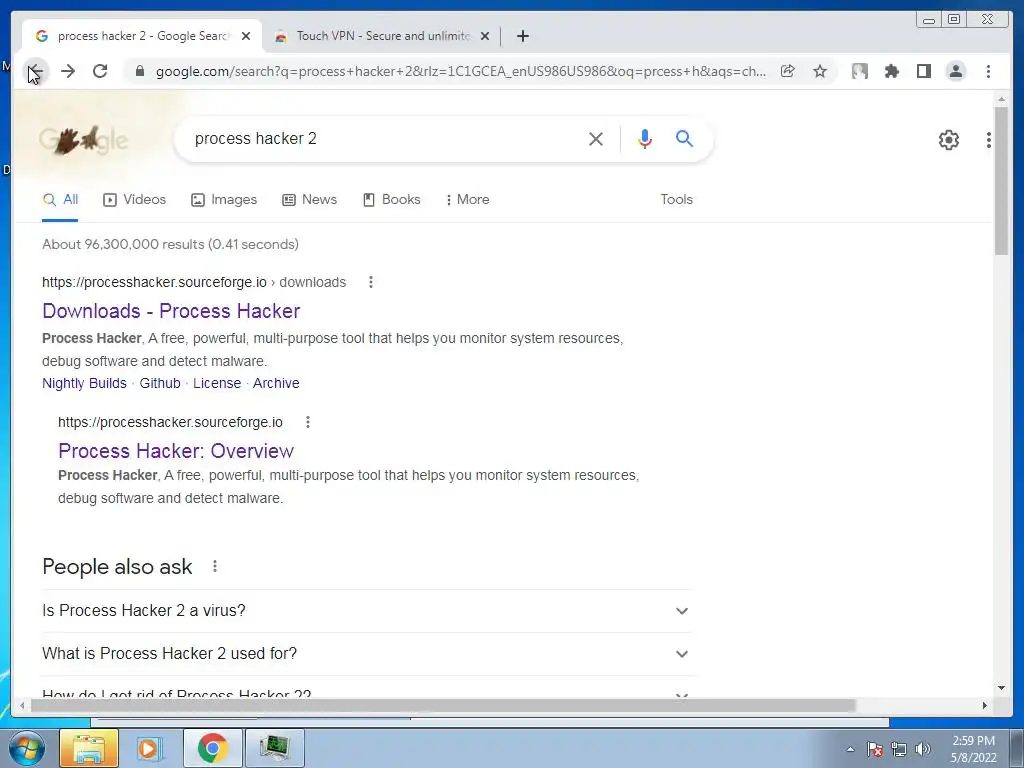This screenshot has width=1024, height=768.
Task: Click the horizontal scrollbar thumb
Action: pos(443,705)
